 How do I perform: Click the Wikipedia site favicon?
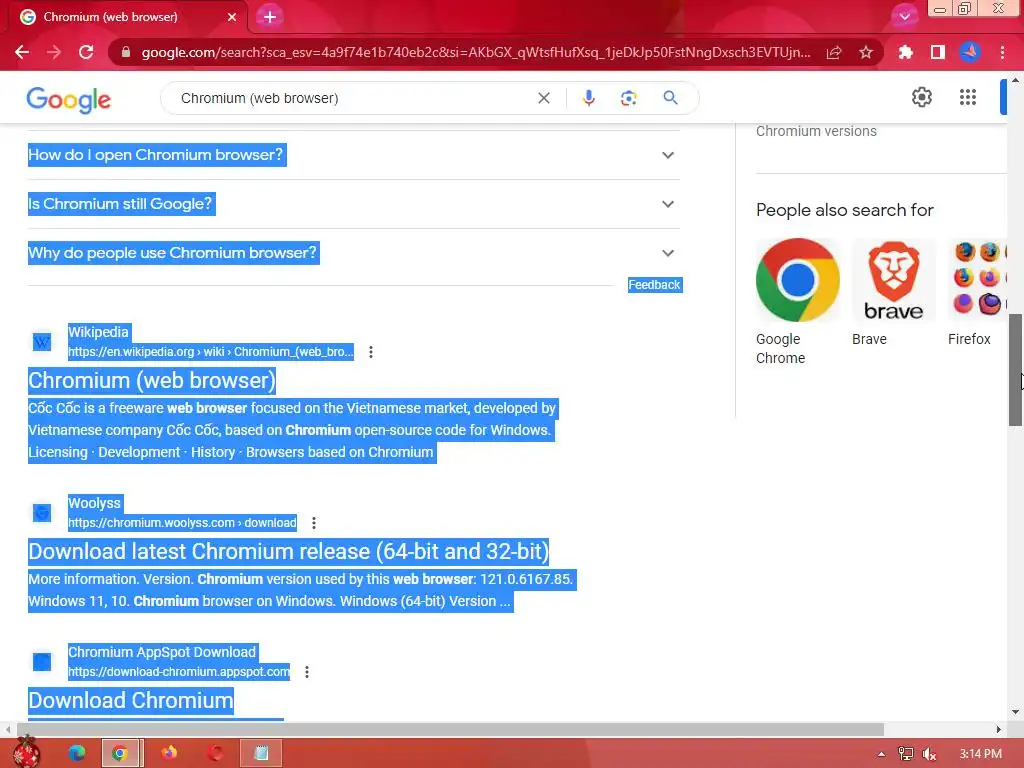42,342
